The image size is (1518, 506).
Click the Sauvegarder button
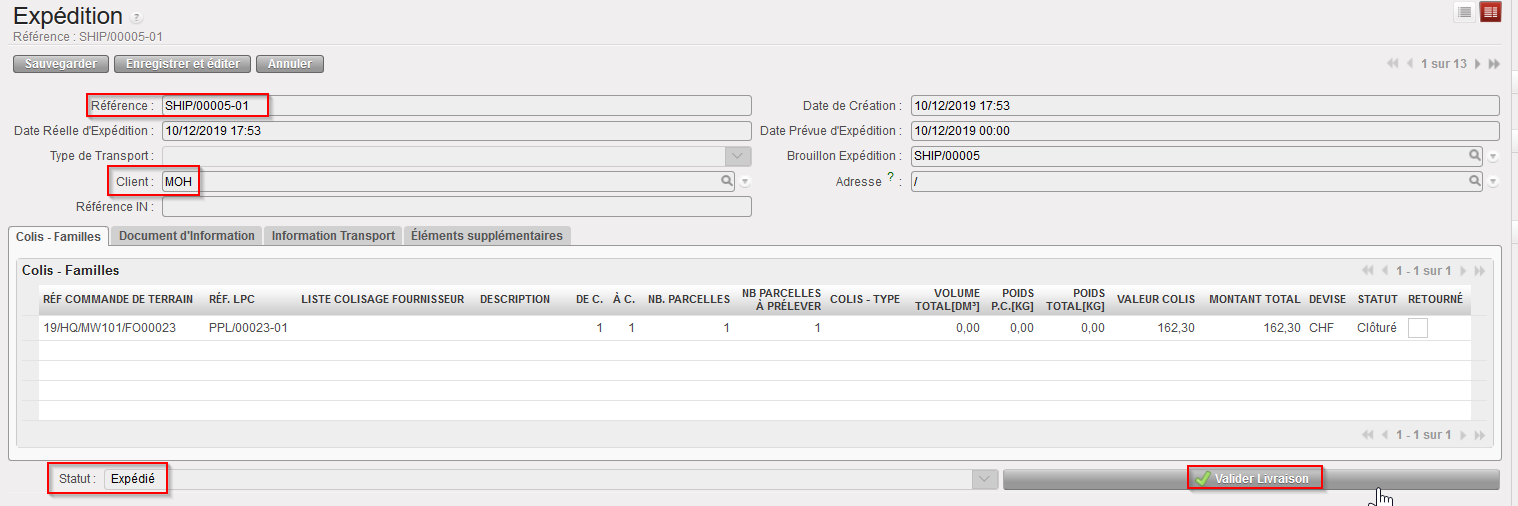click(x=61, y=64)
